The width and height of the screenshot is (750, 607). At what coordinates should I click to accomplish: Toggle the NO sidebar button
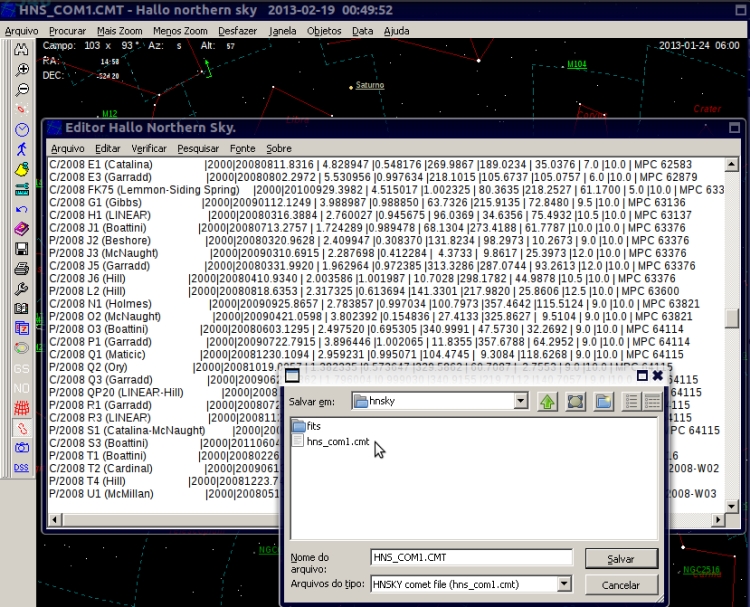[x=22, y=388]
